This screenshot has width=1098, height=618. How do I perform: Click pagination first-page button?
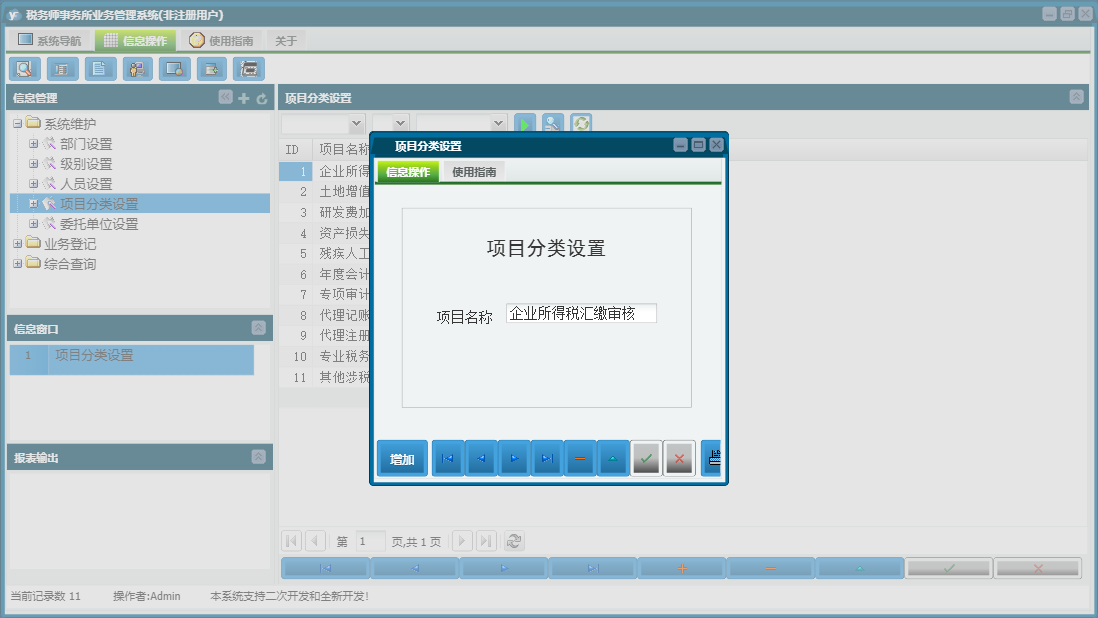click(x=291, y=541)
